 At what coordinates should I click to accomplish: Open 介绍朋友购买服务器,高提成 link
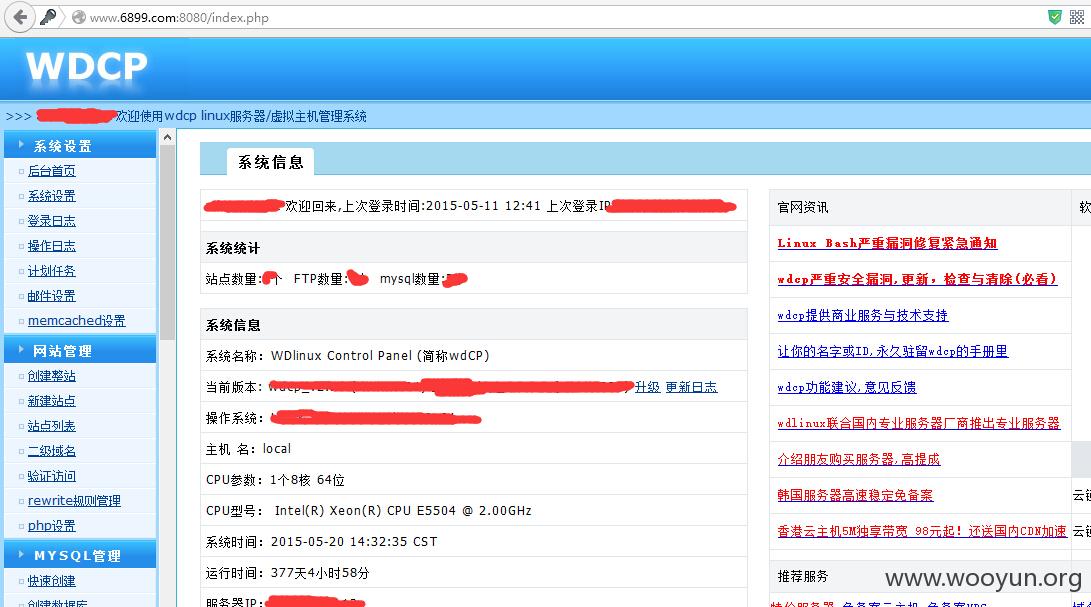(x=859, y=459)
